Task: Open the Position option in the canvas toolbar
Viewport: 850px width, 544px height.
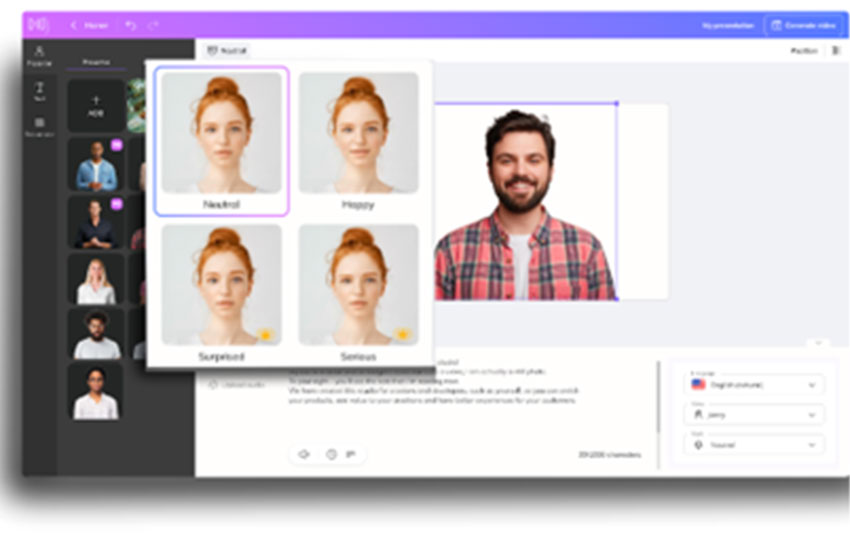Action: (804, 50)
